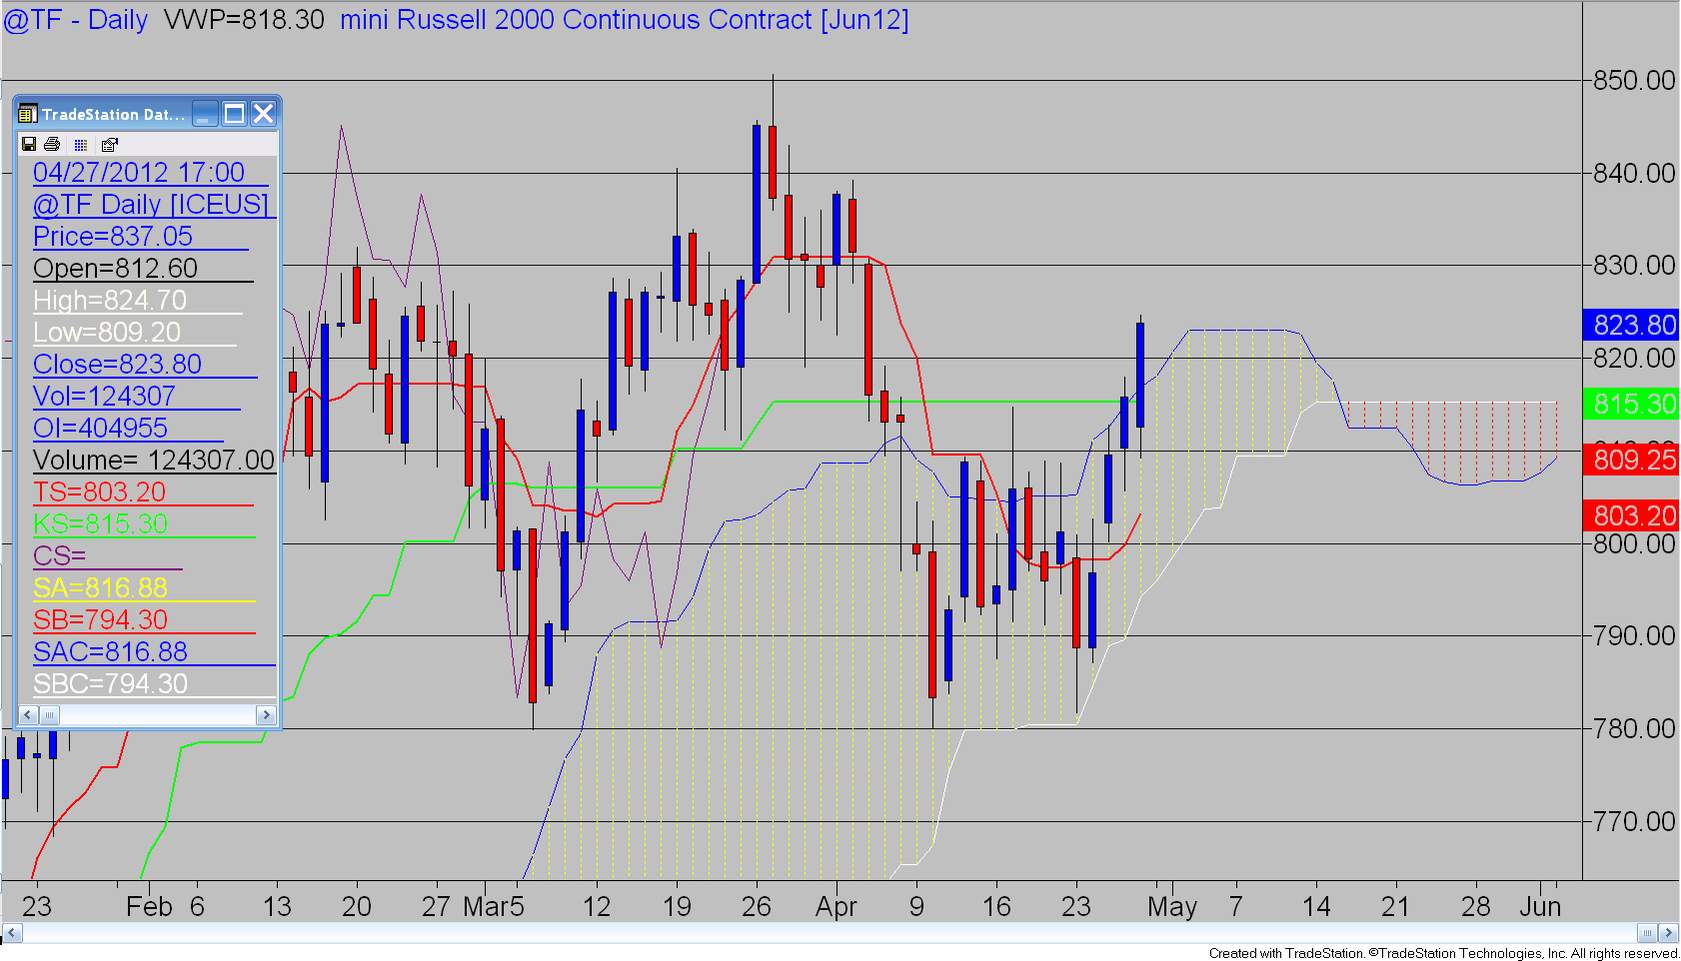1681x961 pixels.
Task: Click the May date axis label
Action: pos(1172,907)
